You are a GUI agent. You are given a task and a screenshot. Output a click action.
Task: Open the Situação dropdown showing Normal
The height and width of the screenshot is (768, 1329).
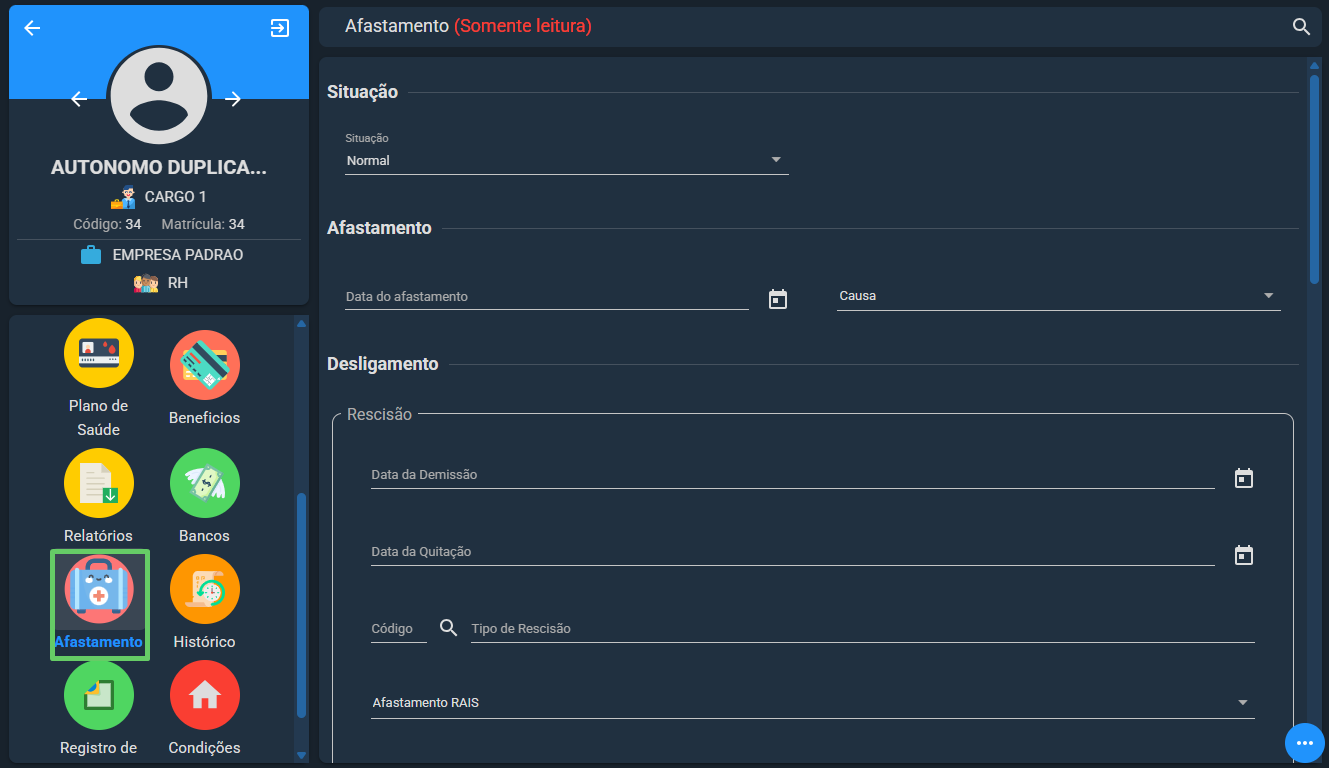point(567,160)
